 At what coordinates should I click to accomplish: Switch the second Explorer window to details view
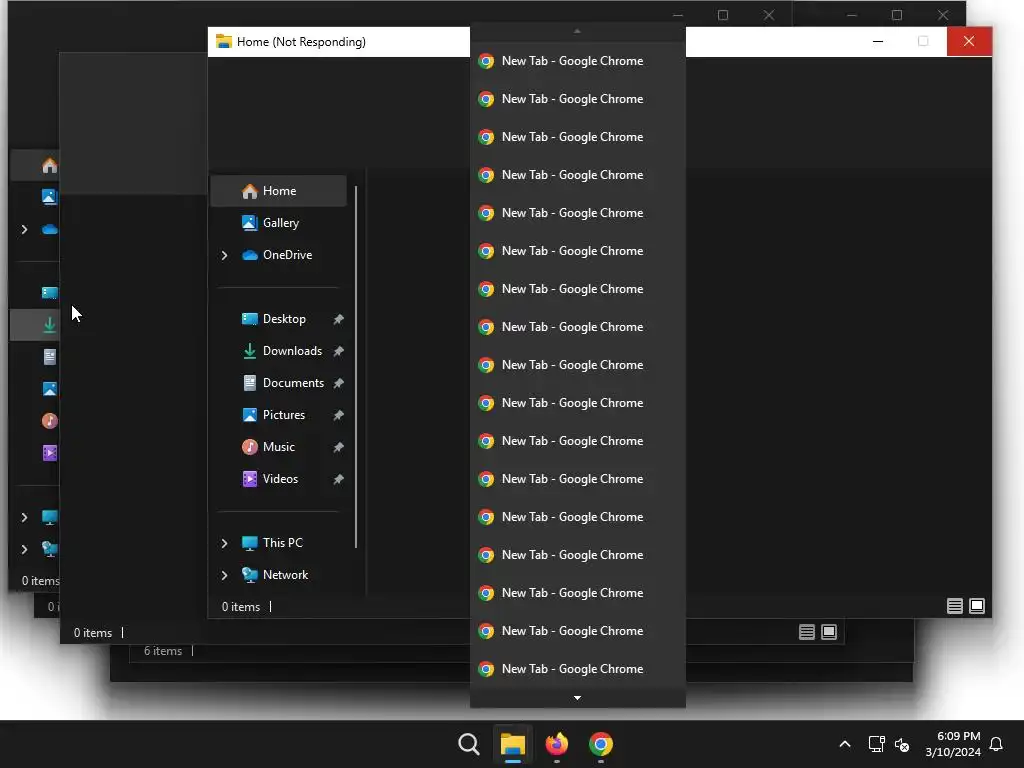pos(807,632)
